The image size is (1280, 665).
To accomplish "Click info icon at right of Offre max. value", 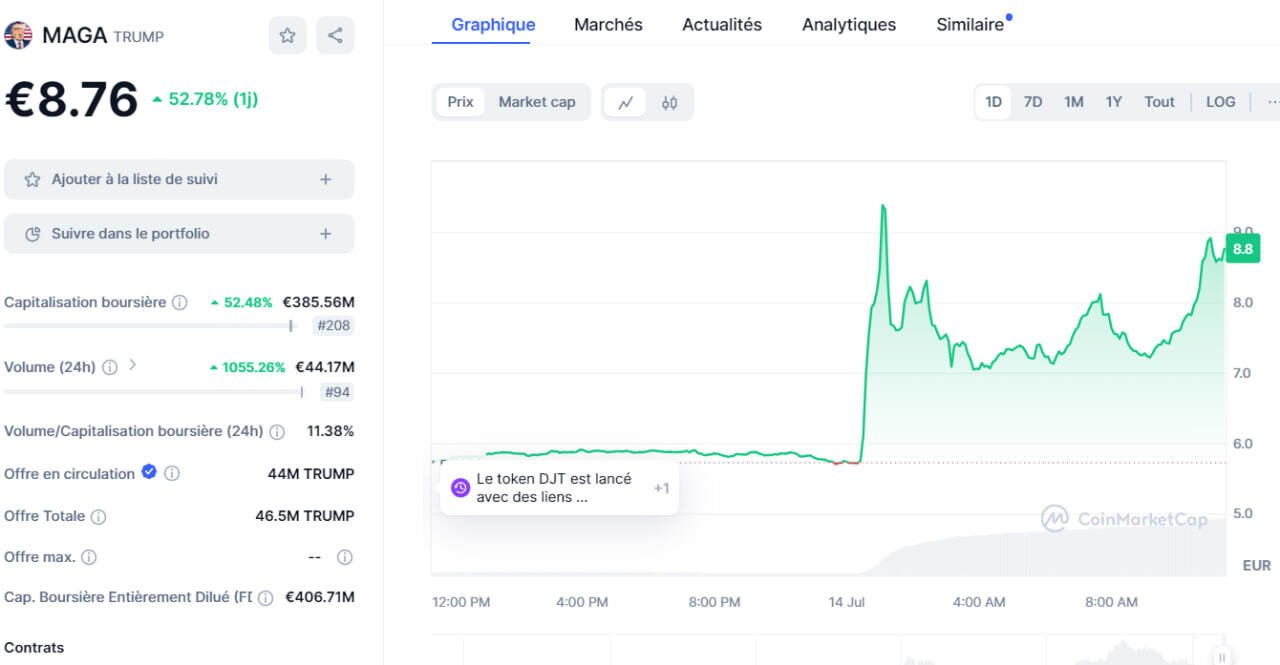I will click(x=345, y=557).
